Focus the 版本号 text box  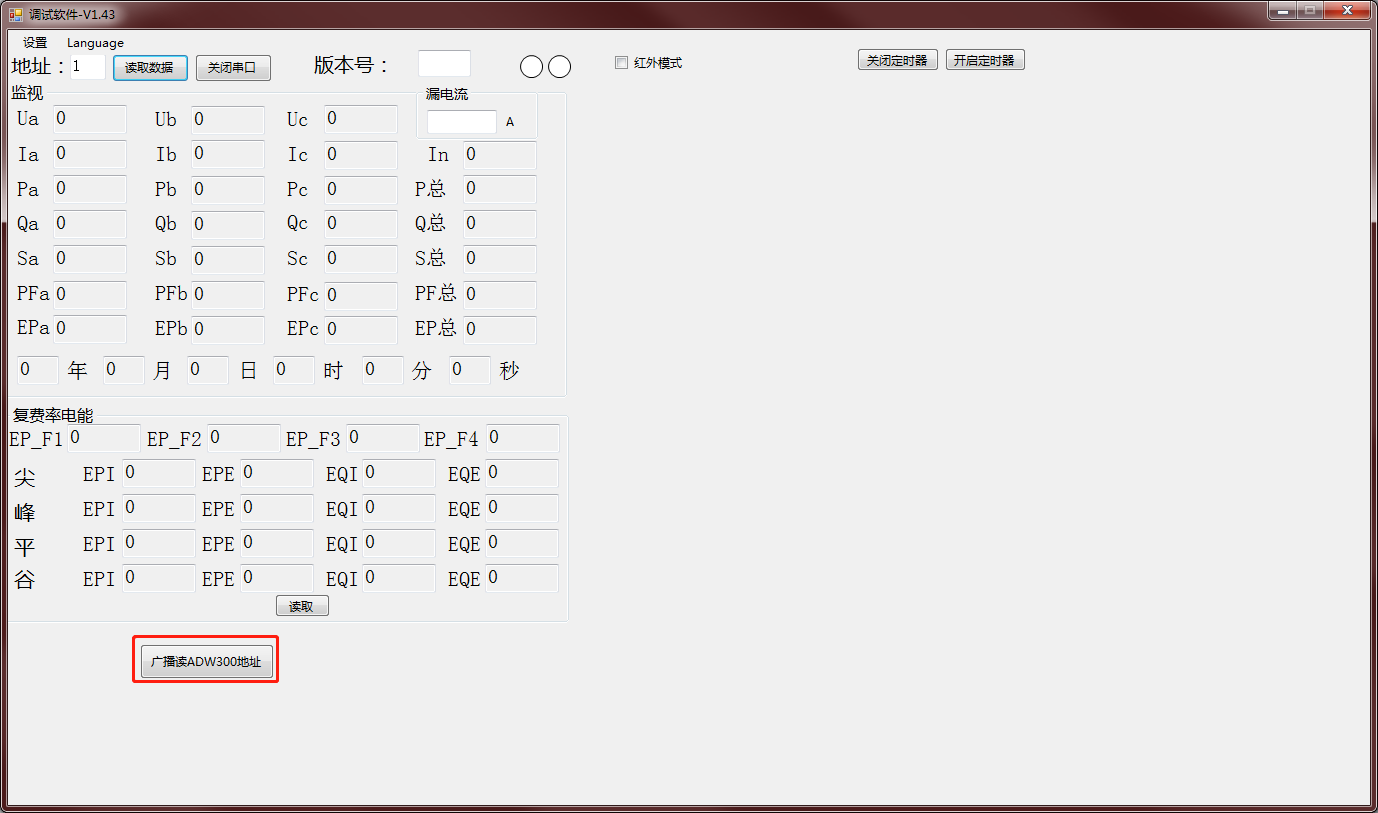click(x=444, y=64)
